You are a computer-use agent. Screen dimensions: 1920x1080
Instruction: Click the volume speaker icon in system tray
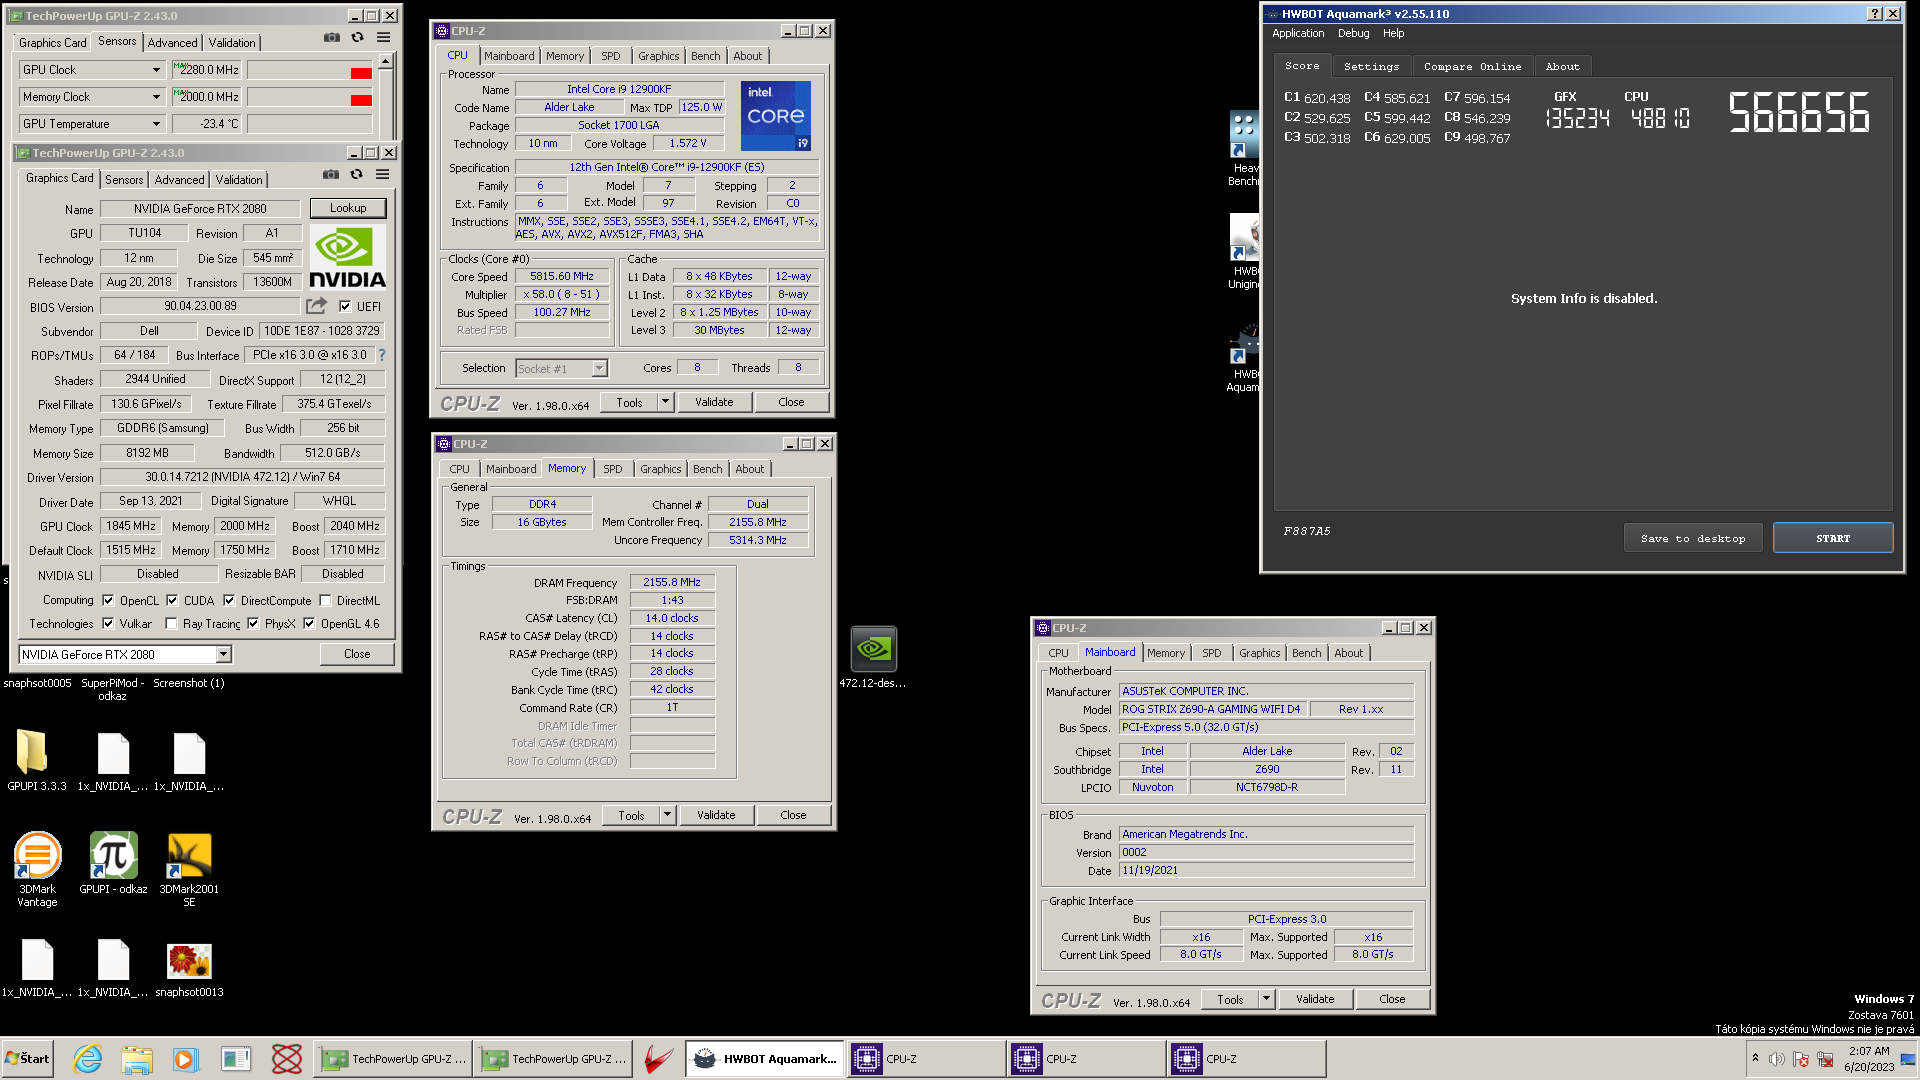(x=1776, y=1059)
